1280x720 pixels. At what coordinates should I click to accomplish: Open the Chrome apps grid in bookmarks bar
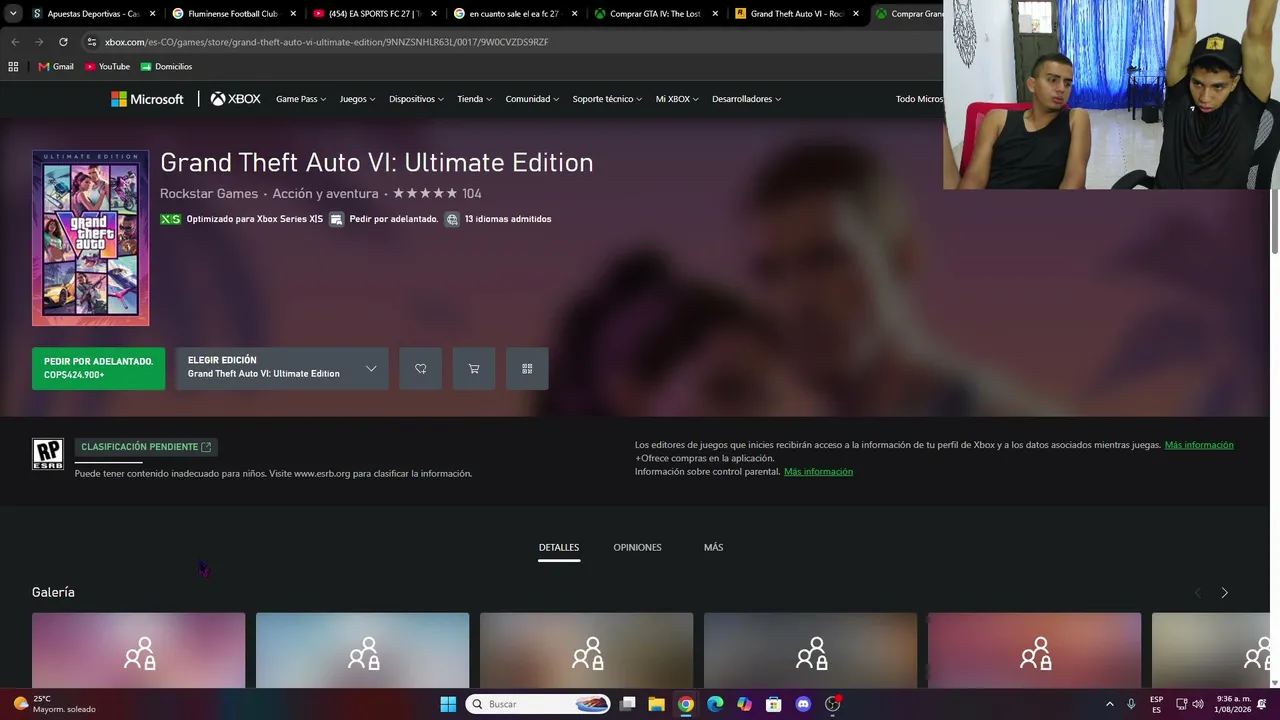[x=13, y=67]
